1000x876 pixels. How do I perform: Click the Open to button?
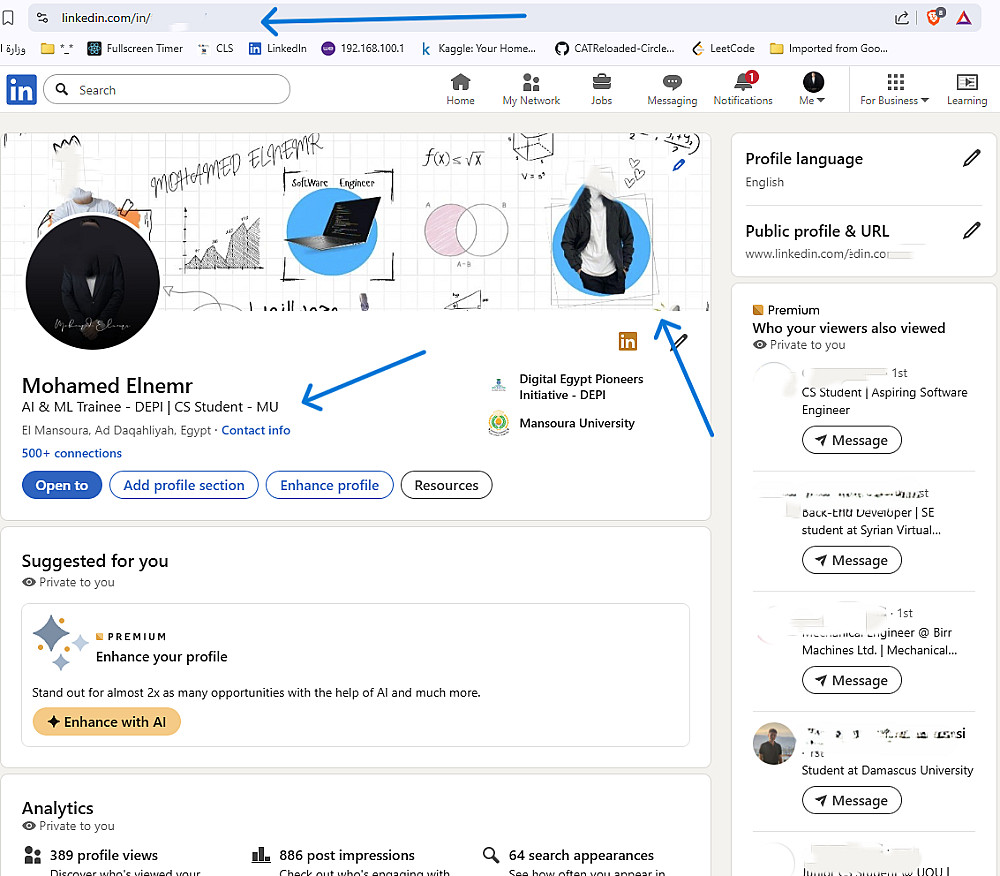pyautogui.click(x=62, y=485)
